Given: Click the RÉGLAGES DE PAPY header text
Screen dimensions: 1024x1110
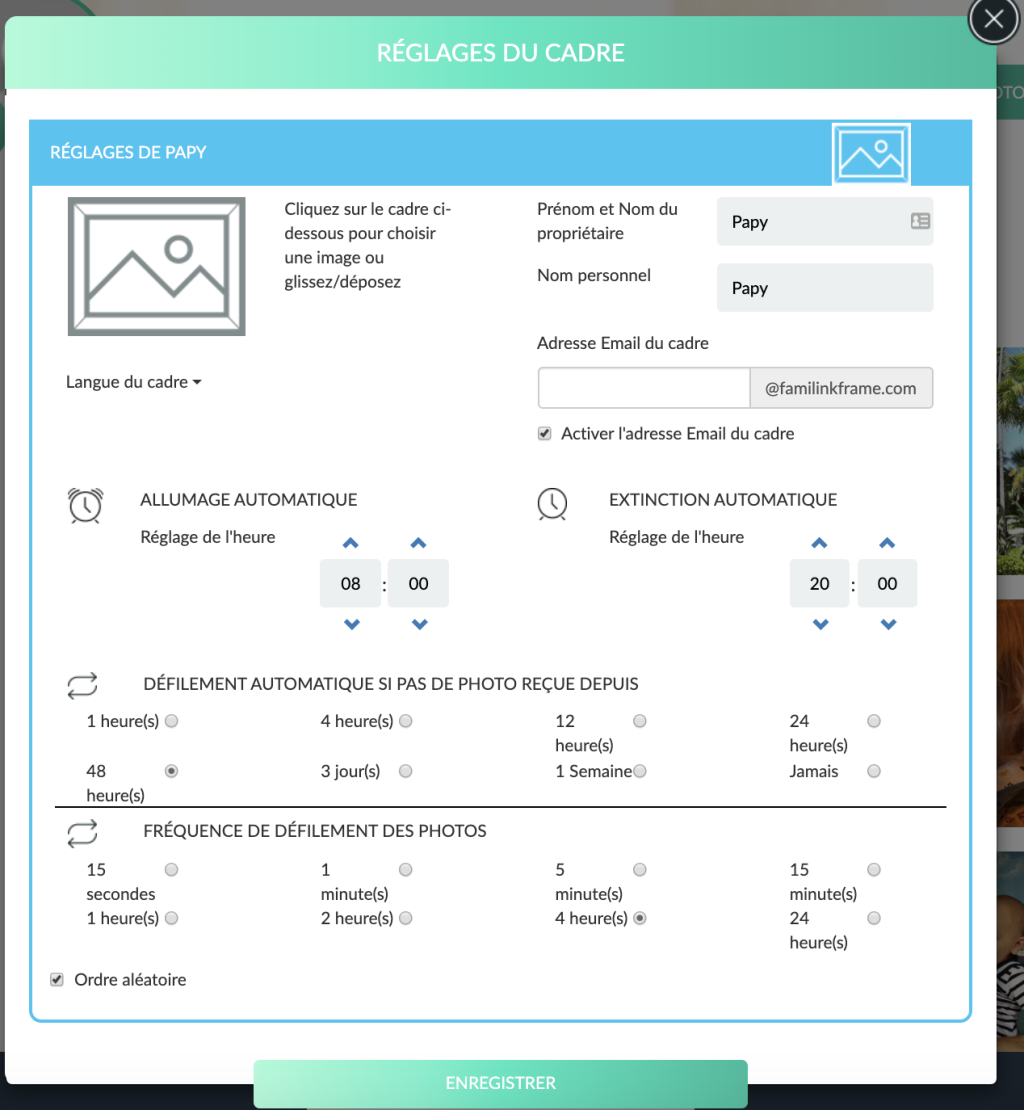Looking at the screenshot, I should pyautogui.click(x=128, y=152).
